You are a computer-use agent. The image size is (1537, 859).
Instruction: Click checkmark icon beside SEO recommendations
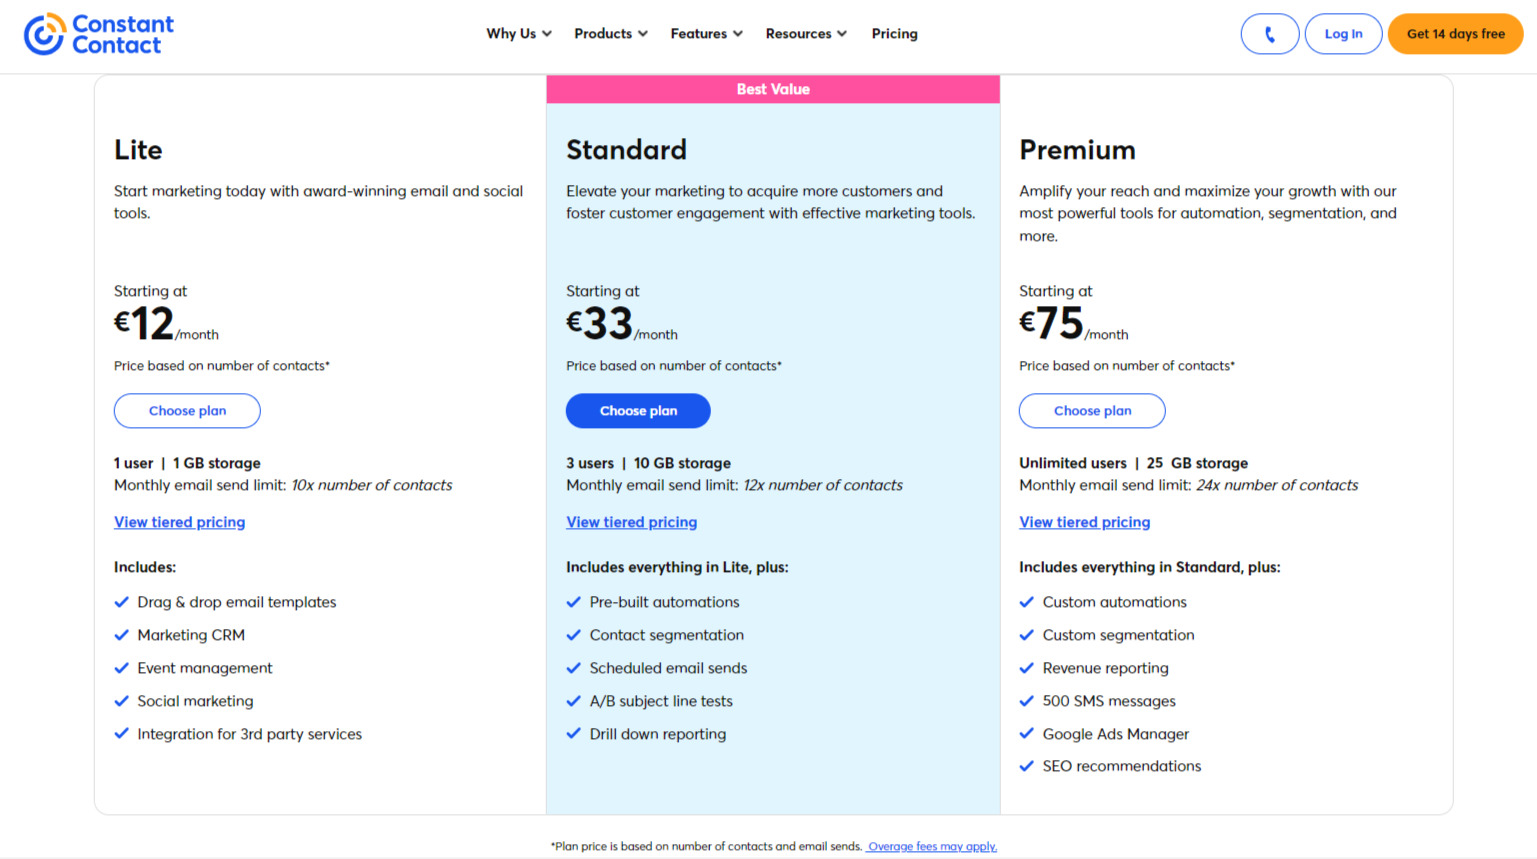click(1027, 766)
